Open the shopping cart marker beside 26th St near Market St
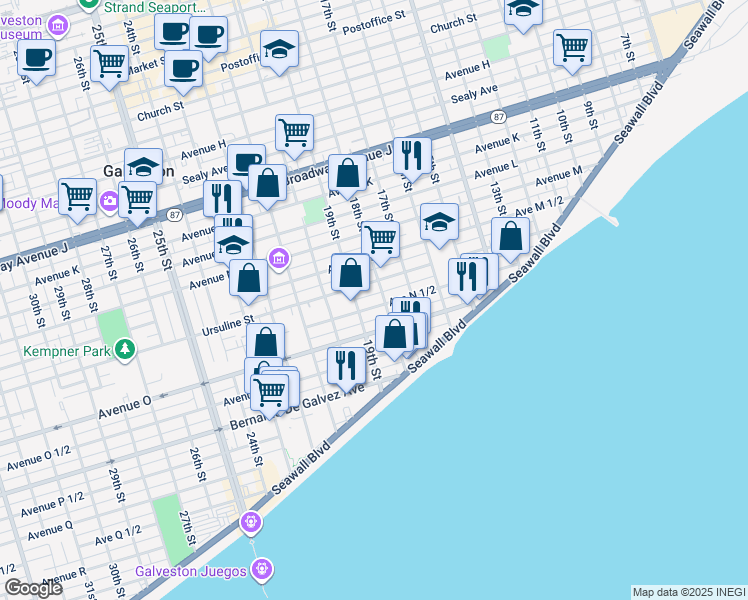748x600 pixels. pyautogui.click(x=109, y=65)
